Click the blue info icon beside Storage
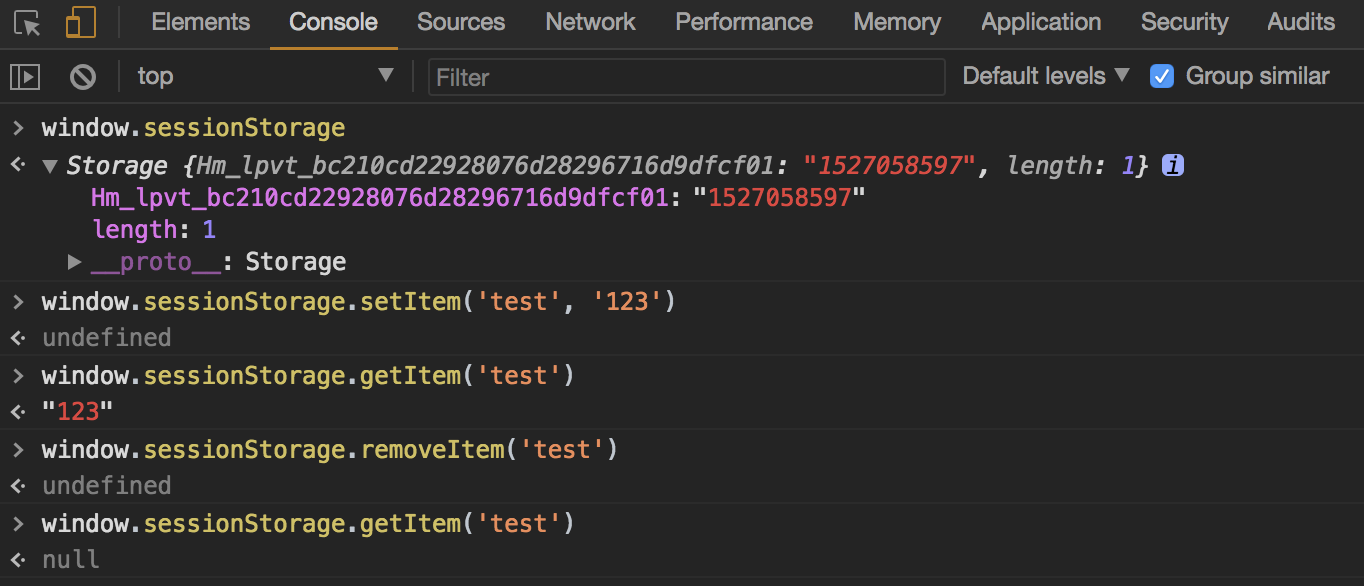The width and height of the screenshot is (1364, 586). (x=1173, y=166)
